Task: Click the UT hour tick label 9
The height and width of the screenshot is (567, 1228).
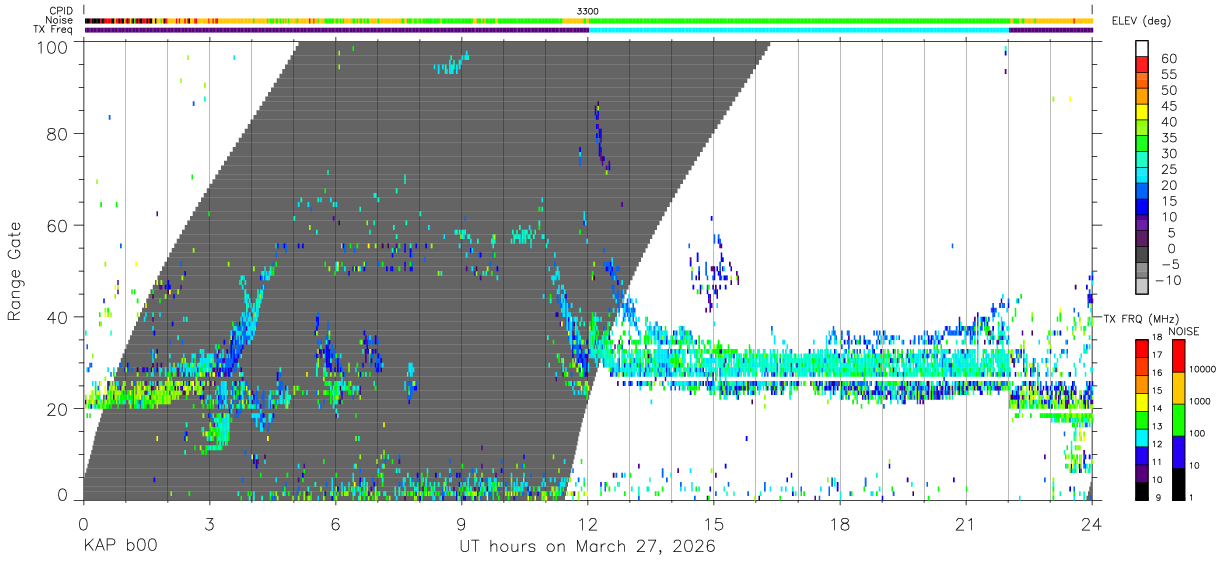Action: tap(461, 523)
